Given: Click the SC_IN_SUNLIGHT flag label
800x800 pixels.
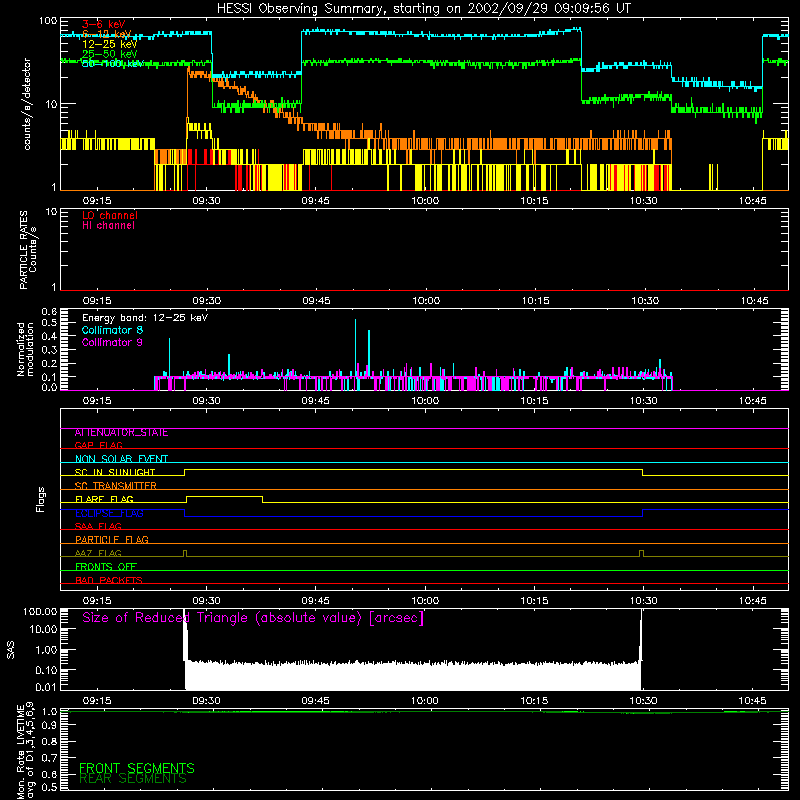Looking at the screenshot, I should coord(115,472).
